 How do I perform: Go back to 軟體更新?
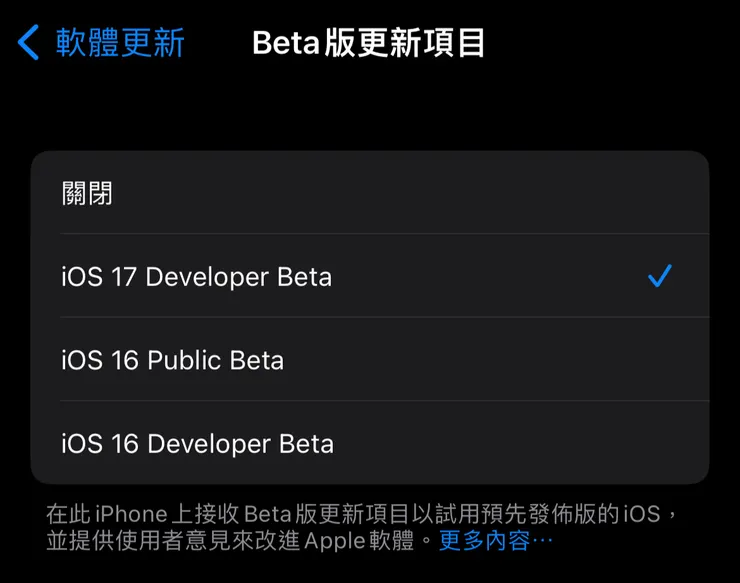coord(120,43)
